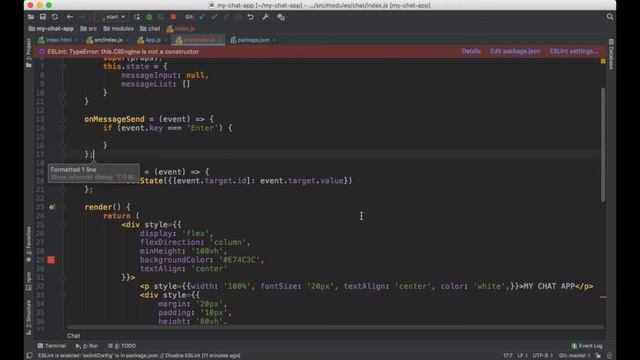Collapse the render() method fold marker
Image resolution: width=640 pixels, height=360 pixels.
click(x=63, y=207)
